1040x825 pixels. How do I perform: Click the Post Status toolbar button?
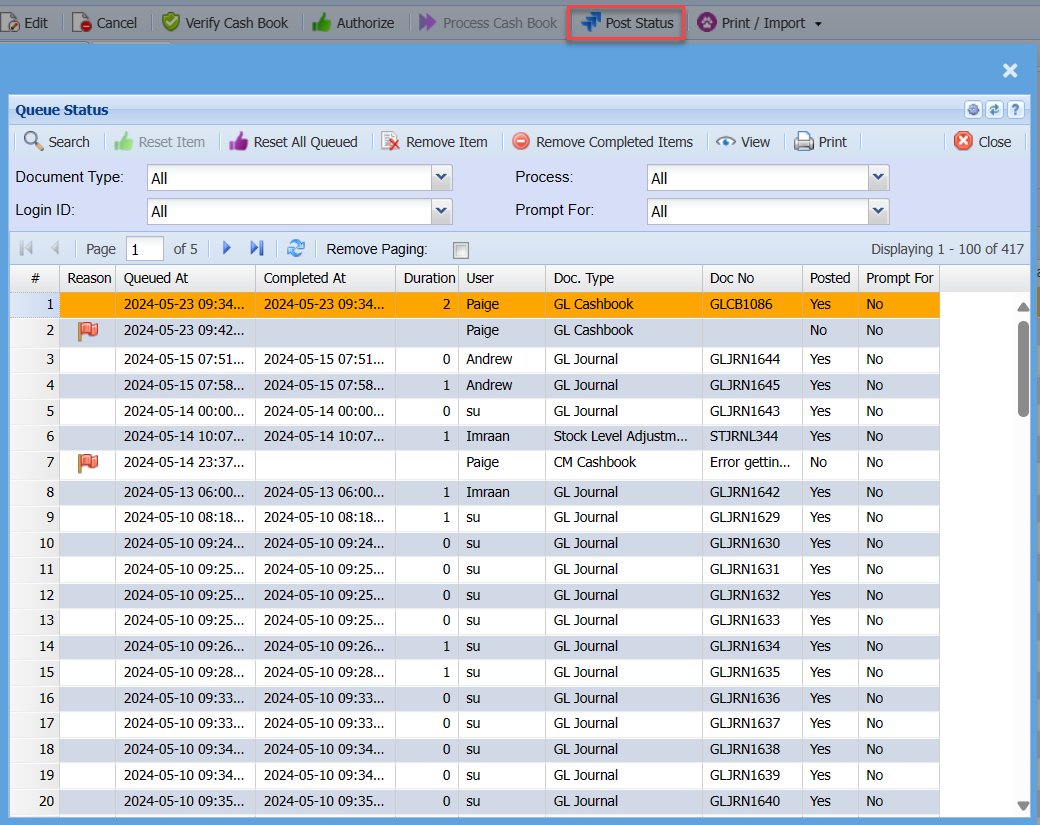point(627,22)
